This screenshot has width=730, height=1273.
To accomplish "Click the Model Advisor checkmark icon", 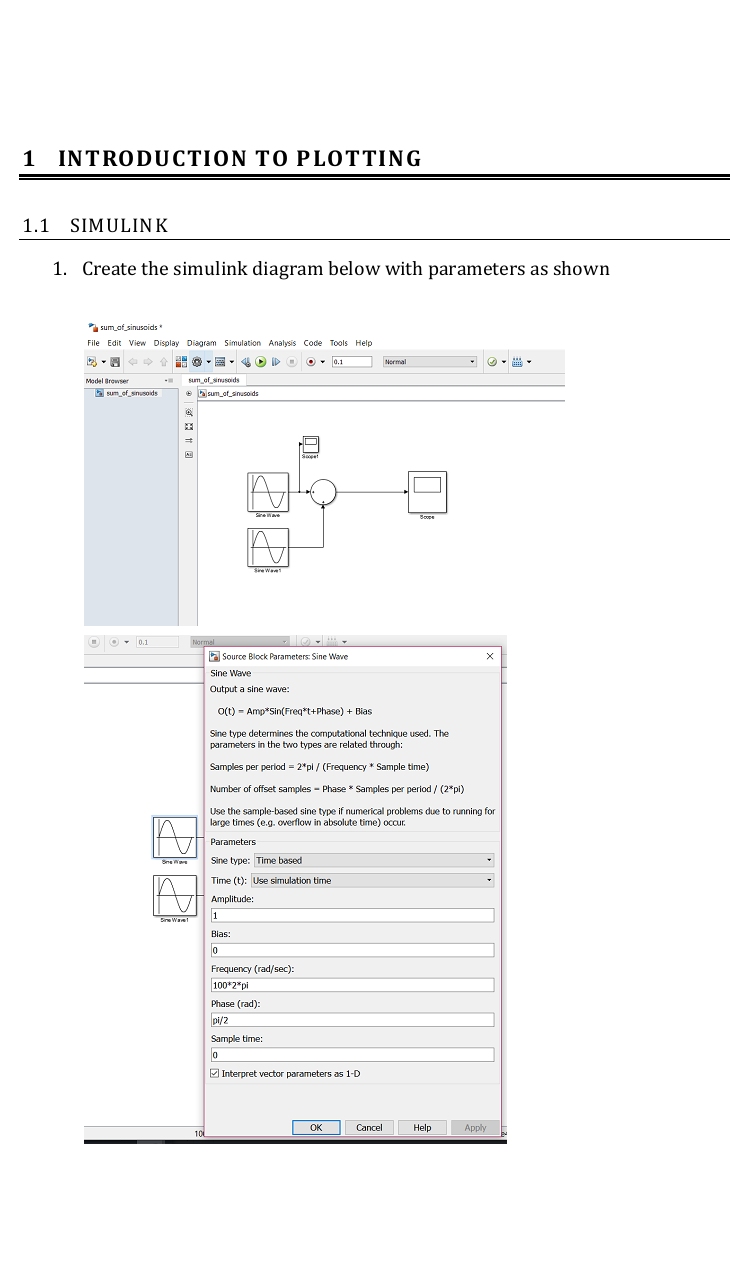I will (x=492, y=361).
